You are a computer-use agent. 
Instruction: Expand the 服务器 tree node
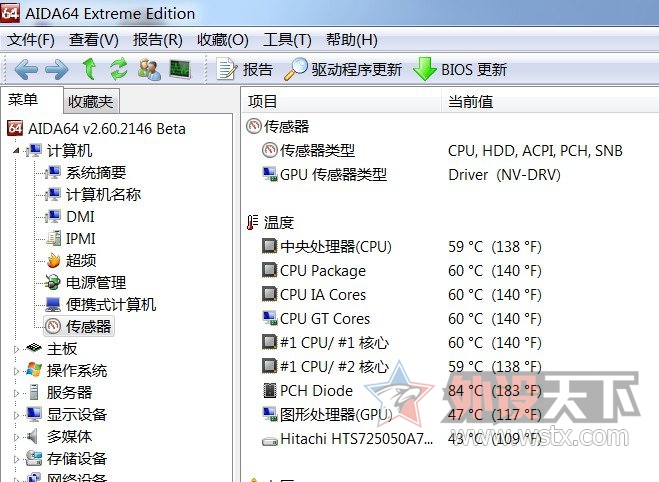(x=16, y=393)
